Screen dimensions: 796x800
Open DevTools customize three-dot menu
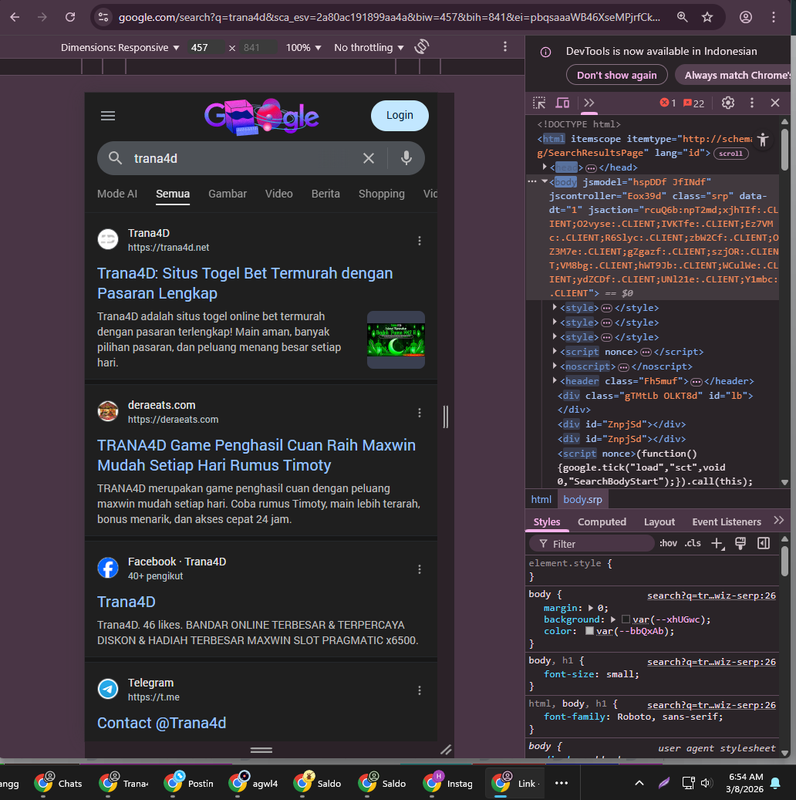pos(752,103)
